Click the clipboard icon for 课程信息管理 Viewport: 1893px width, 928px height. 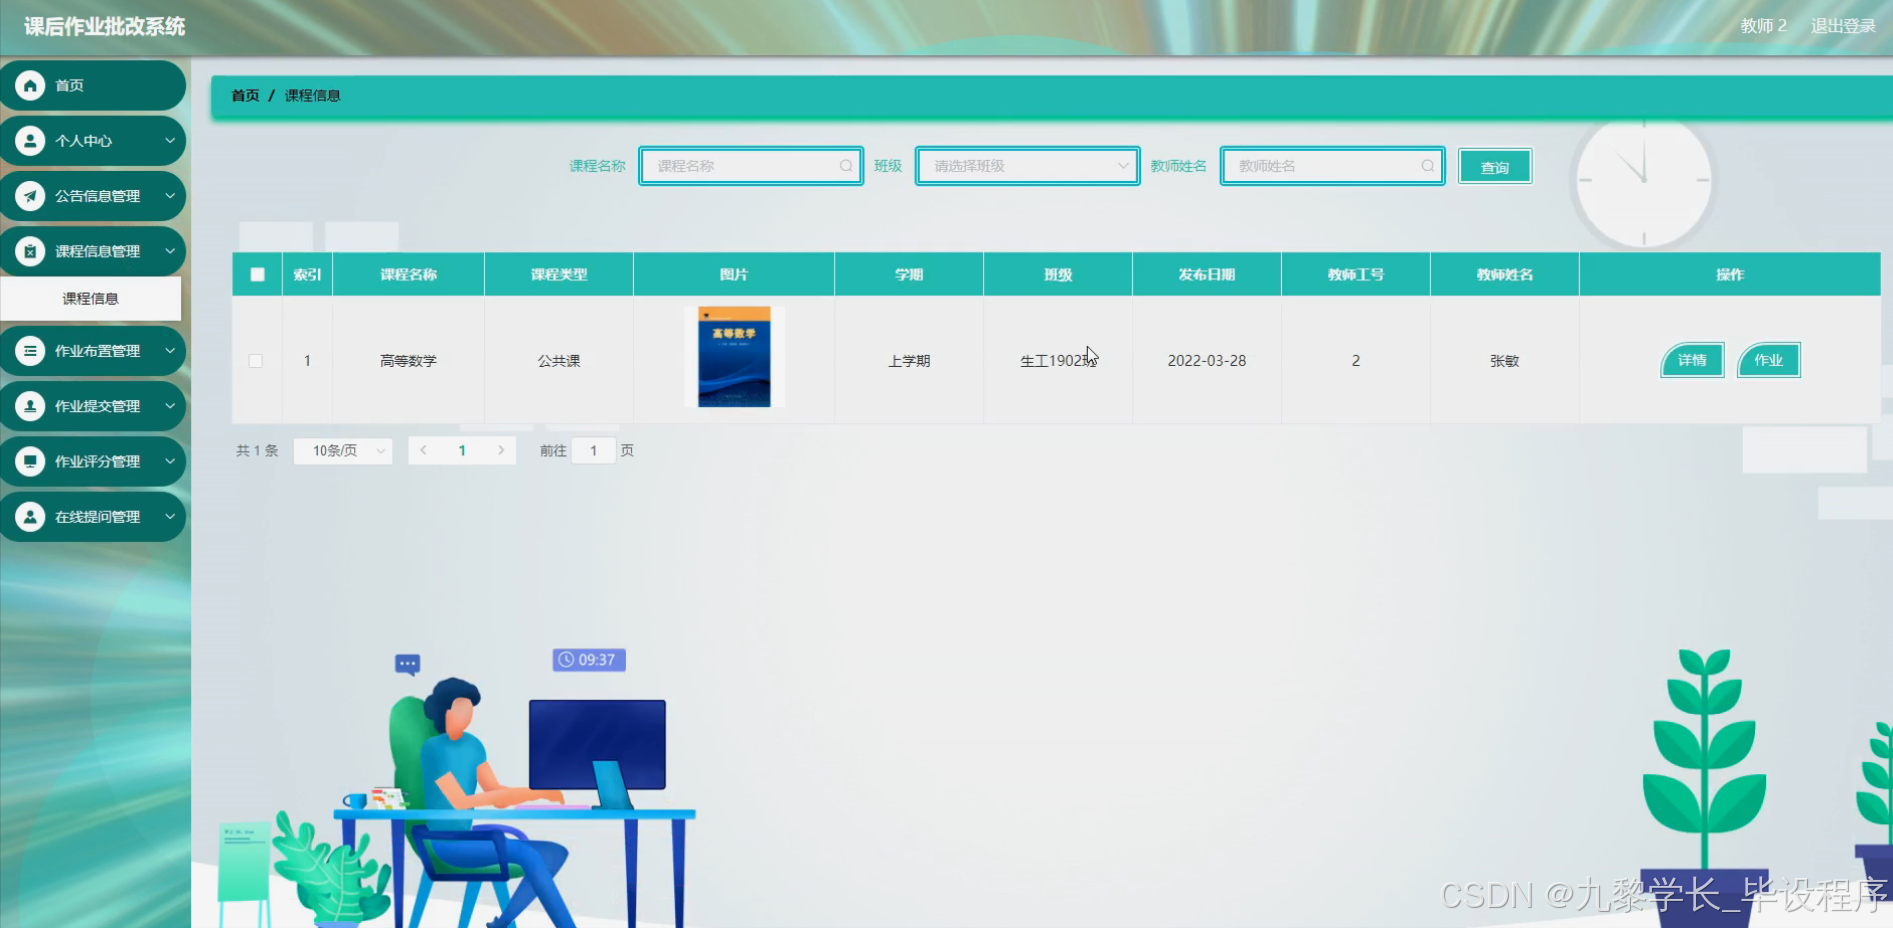[30, 251]
